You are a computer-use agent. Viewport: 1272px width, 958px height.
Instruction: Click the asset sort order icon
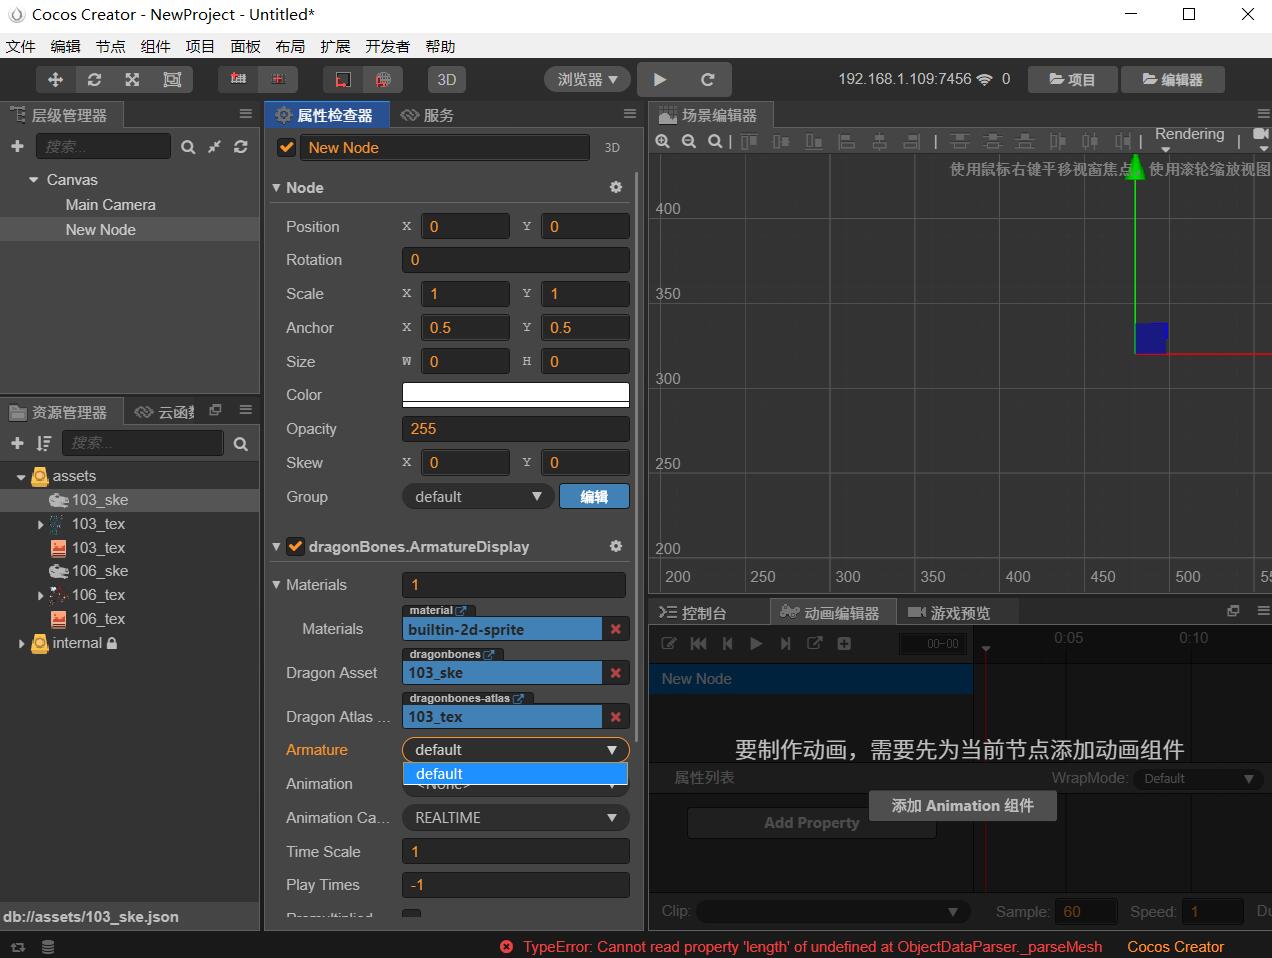tap(43, 443)
